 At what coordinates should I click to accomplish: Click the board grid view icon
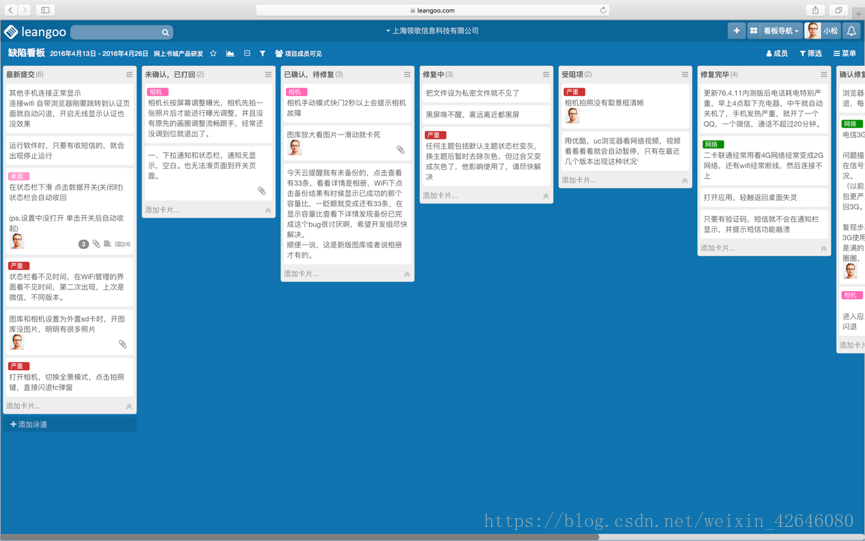coord(754,31)
